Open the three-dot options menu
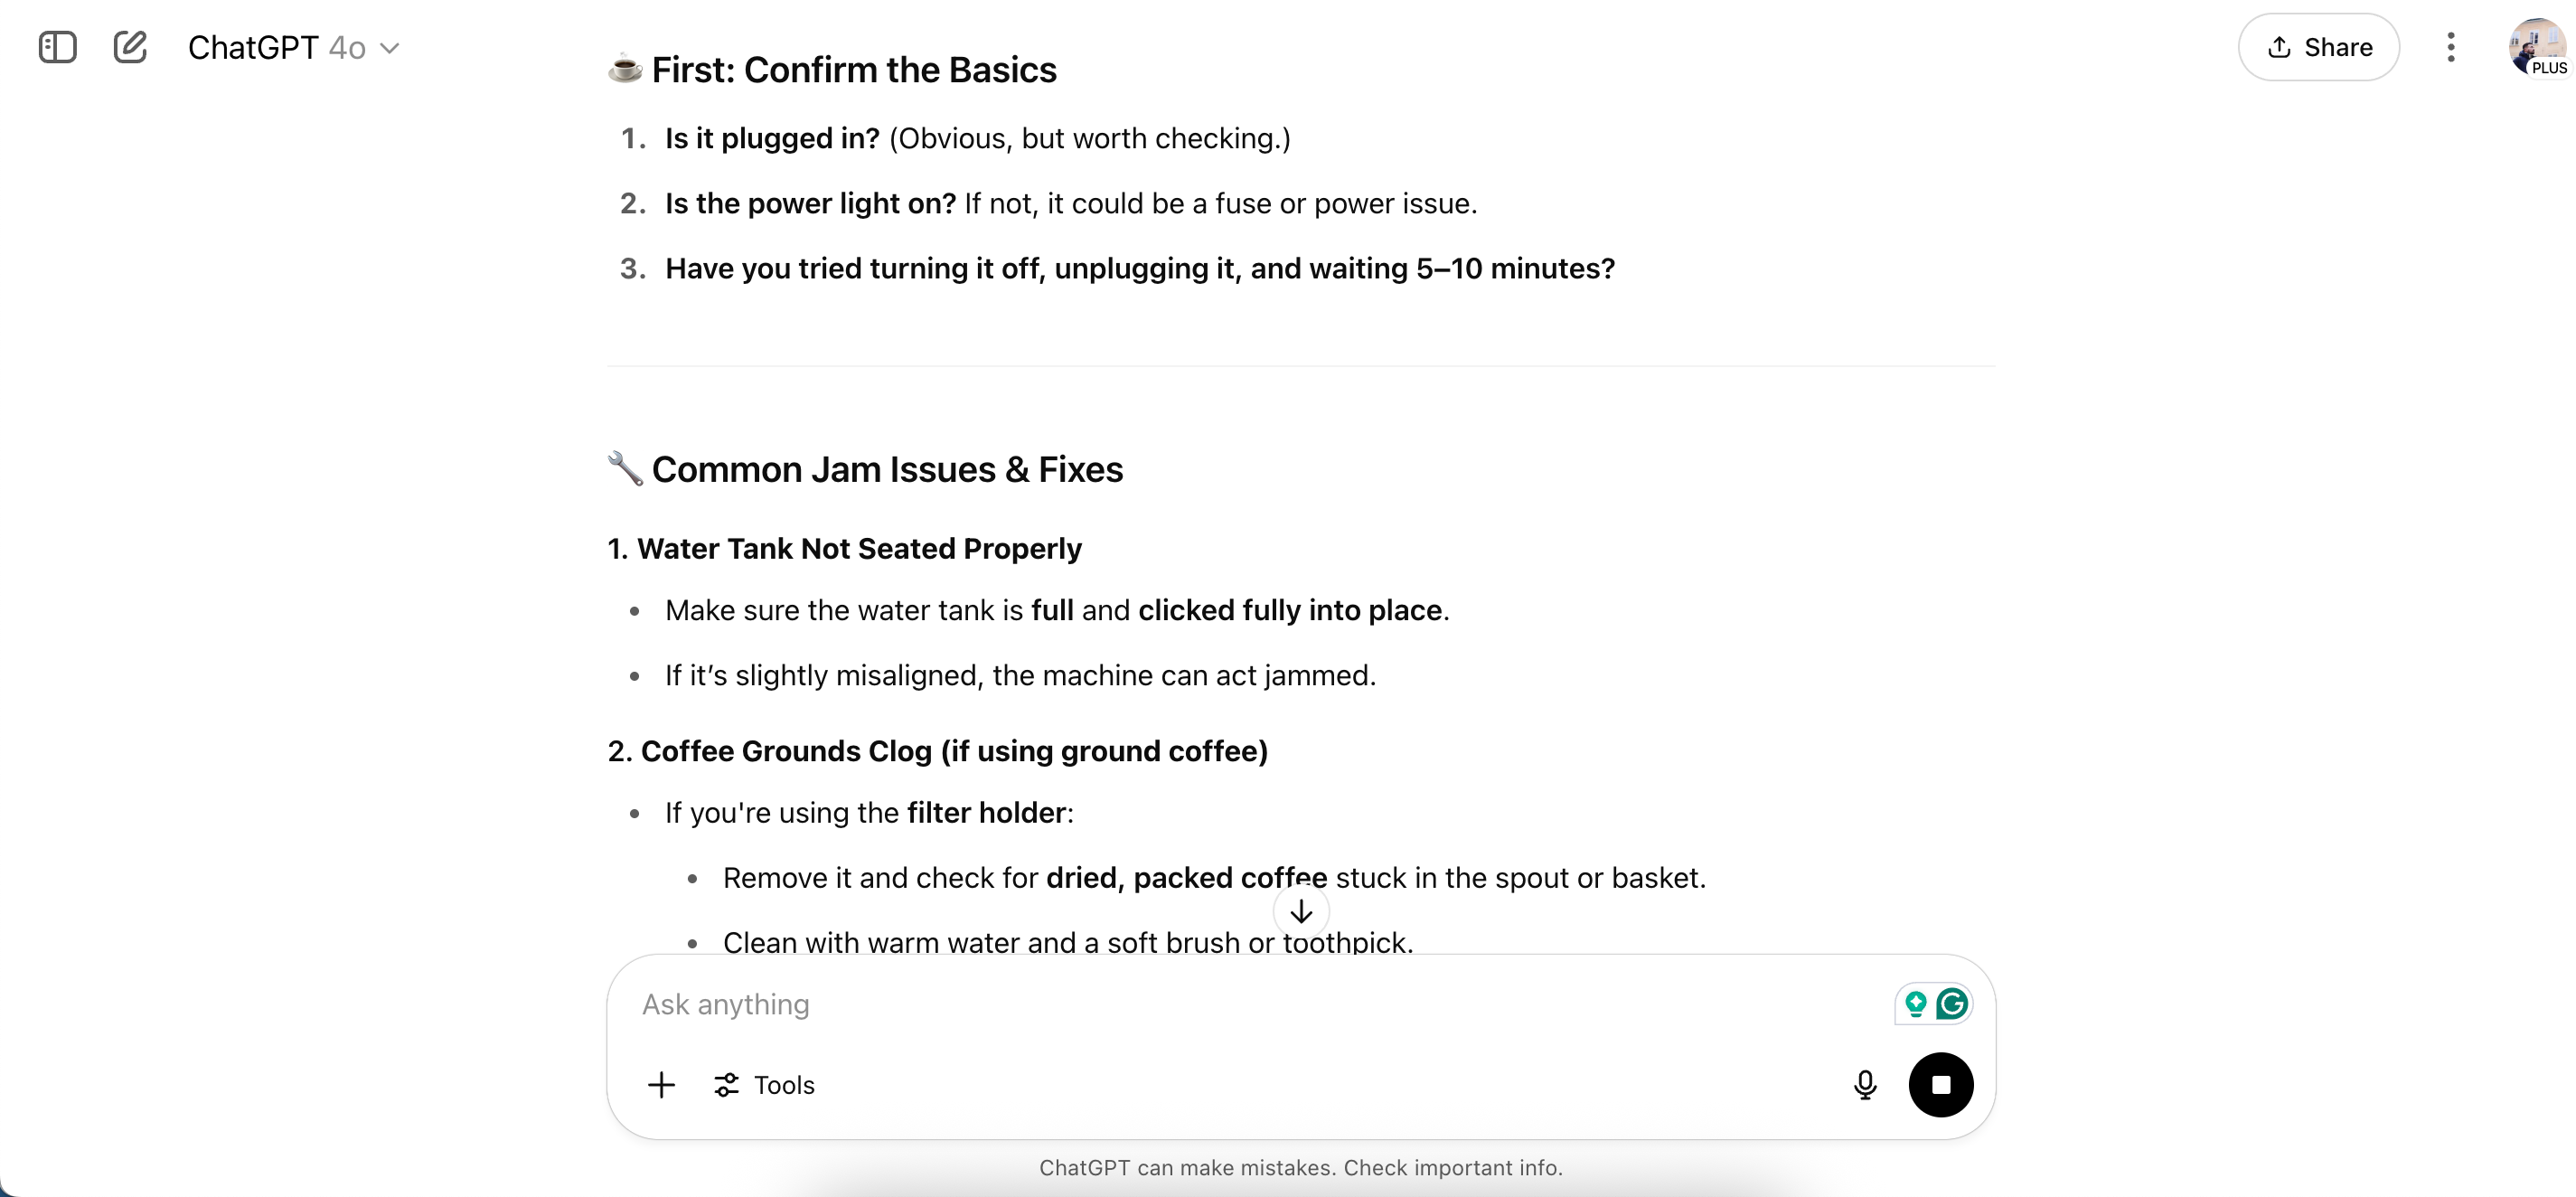The width and height of the screenshot is (2576, 1197). click(2450, 47)
